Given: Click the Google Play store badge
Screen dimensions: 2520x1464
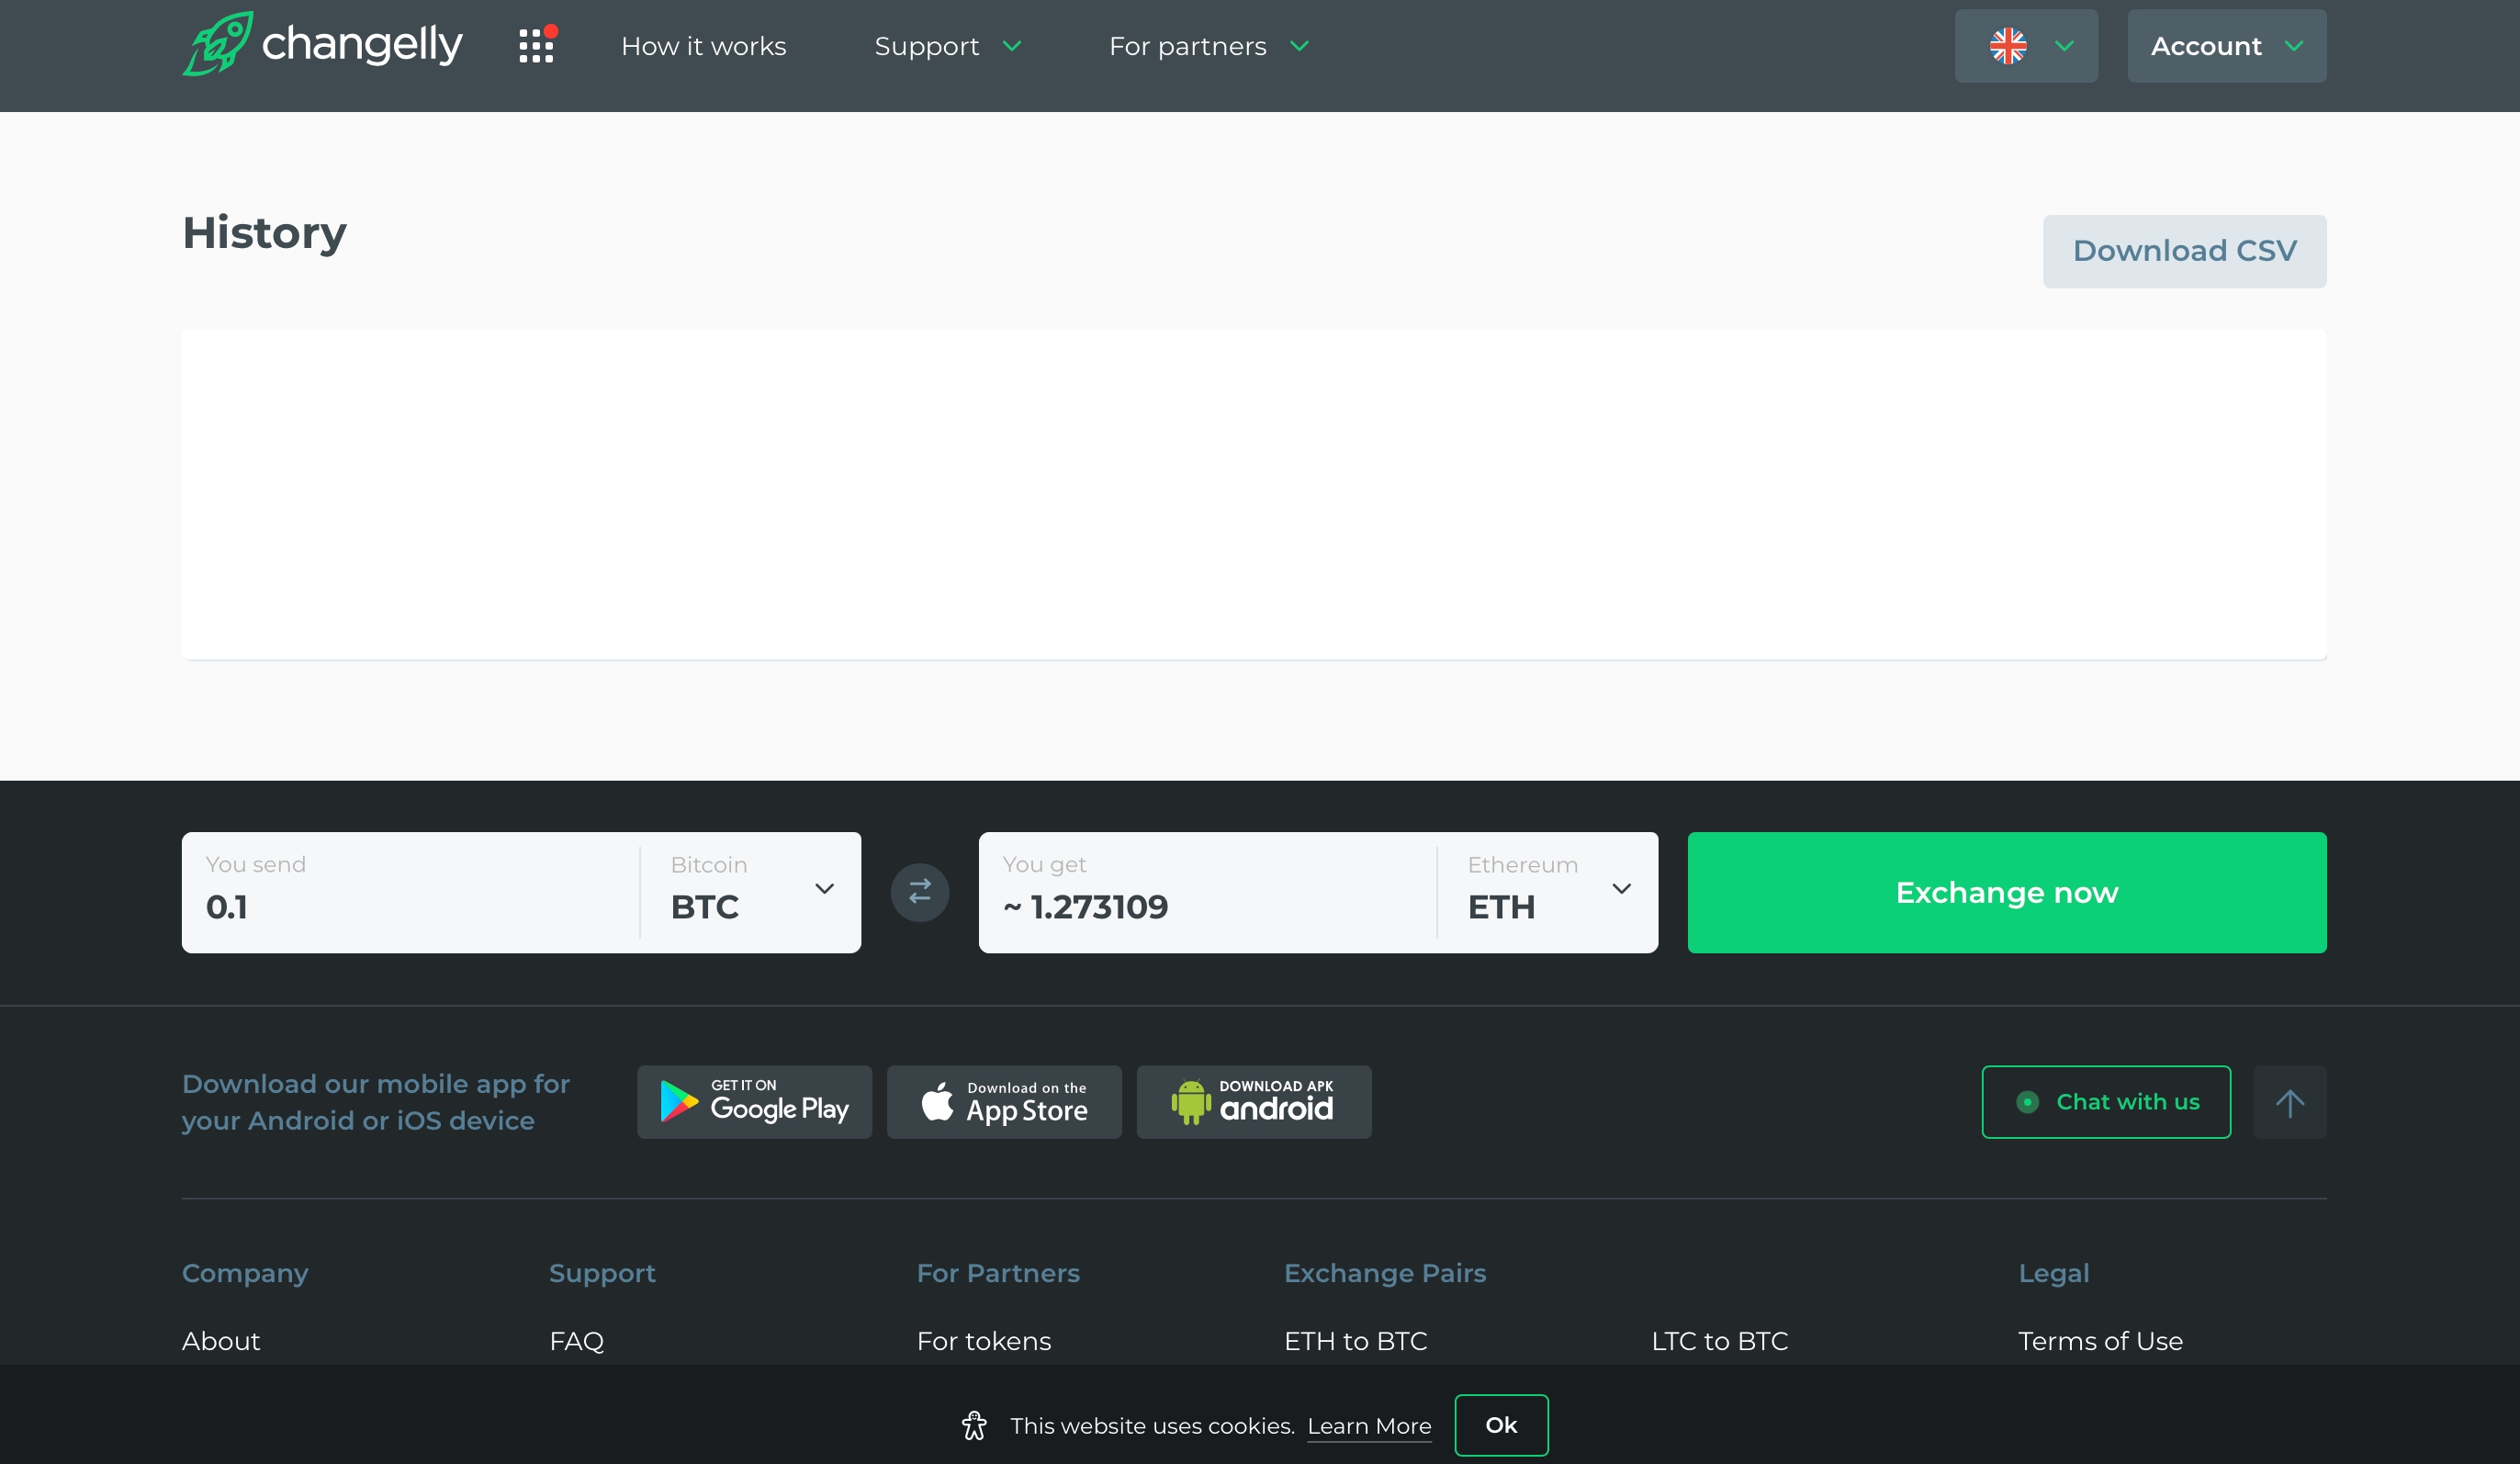Looking at the screenshot, I should click(754, 1101).
